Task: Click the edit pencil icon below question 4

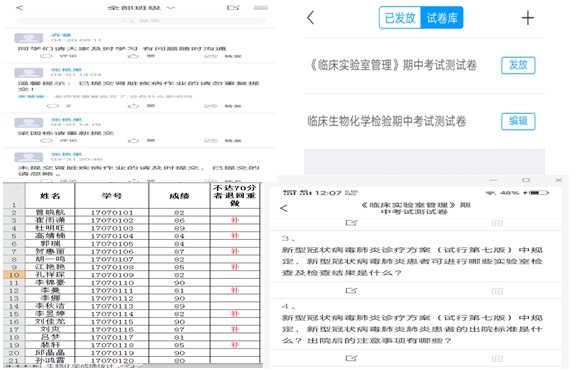Action: pos(351,358)
